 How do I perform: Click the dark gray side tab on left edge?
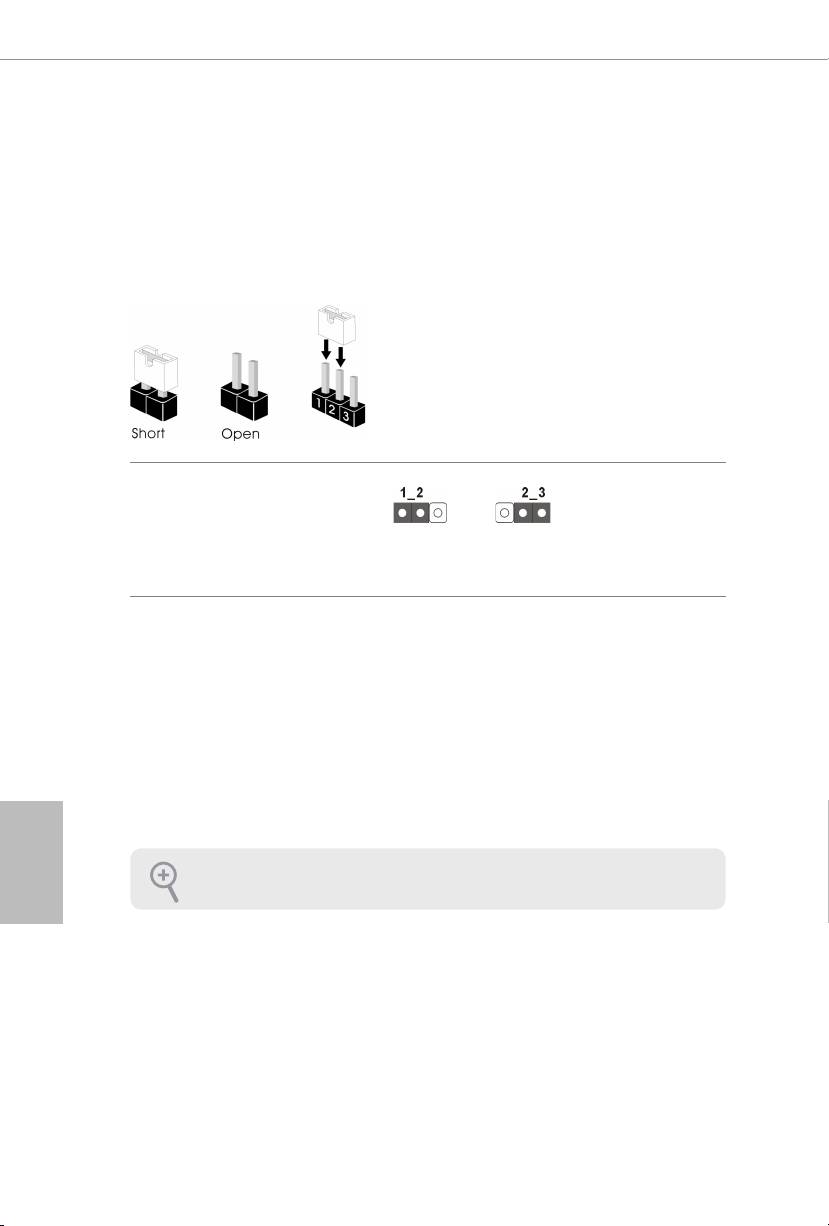coord(31,862)
